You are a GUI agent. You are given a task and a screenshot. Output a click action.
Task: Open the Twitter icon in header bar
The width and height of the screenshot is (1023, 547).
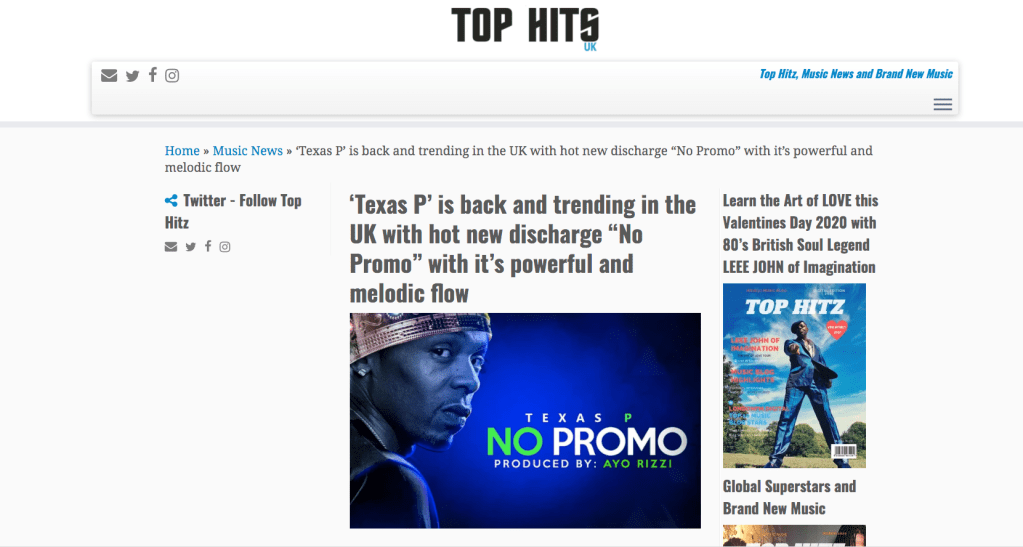pos(132,76)
